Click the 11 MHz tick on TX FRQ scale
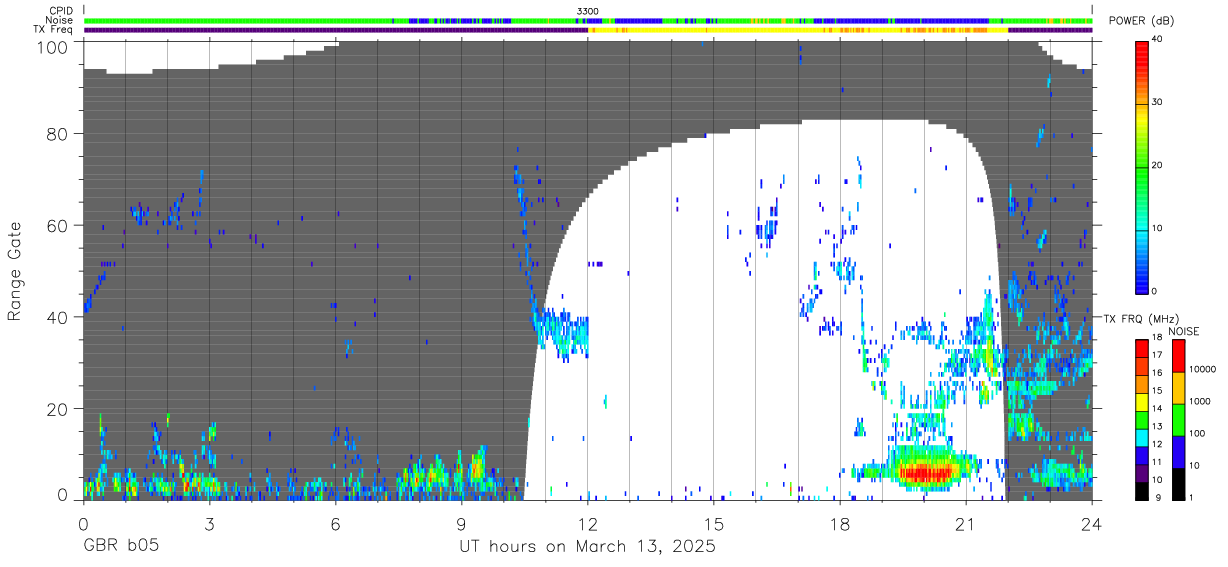 coord(1157,461)
